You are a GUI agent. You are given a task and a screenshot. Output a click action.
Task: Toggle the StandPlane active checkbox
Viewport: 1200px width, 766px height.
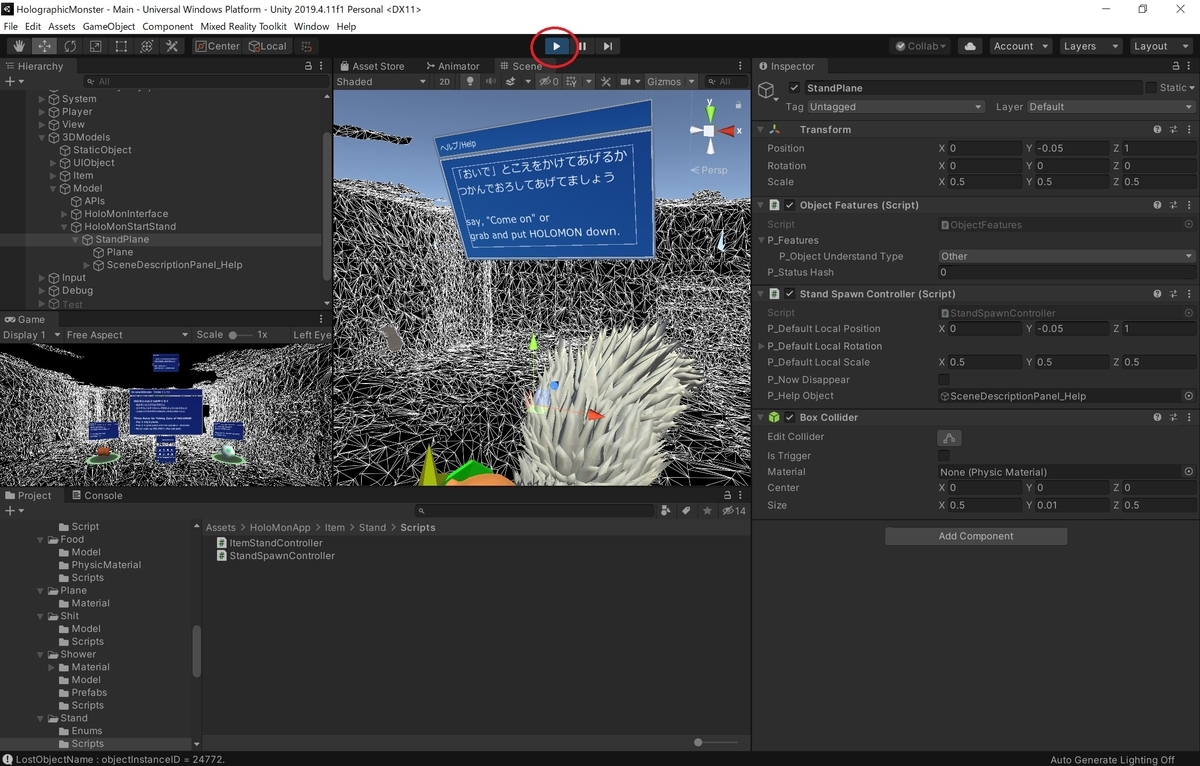[x=795, y=88]
